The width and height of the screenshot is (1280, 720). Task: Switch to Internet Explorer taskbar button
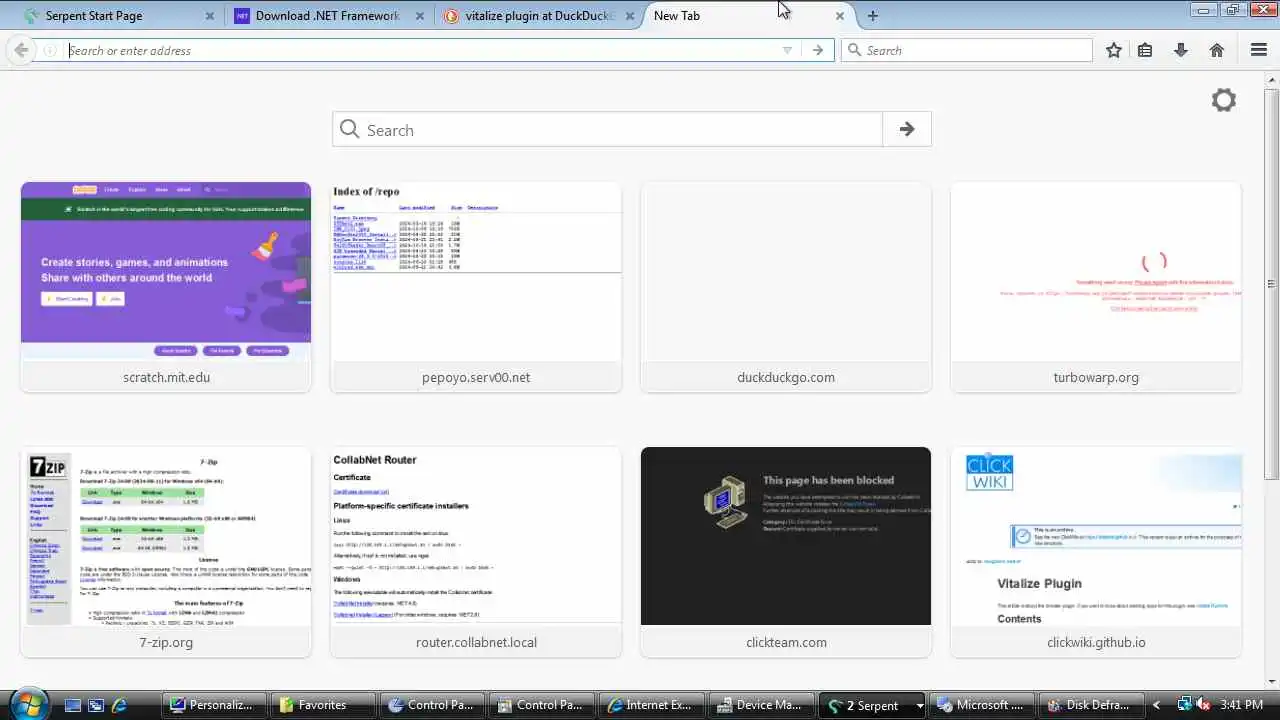tap(650, 705)
